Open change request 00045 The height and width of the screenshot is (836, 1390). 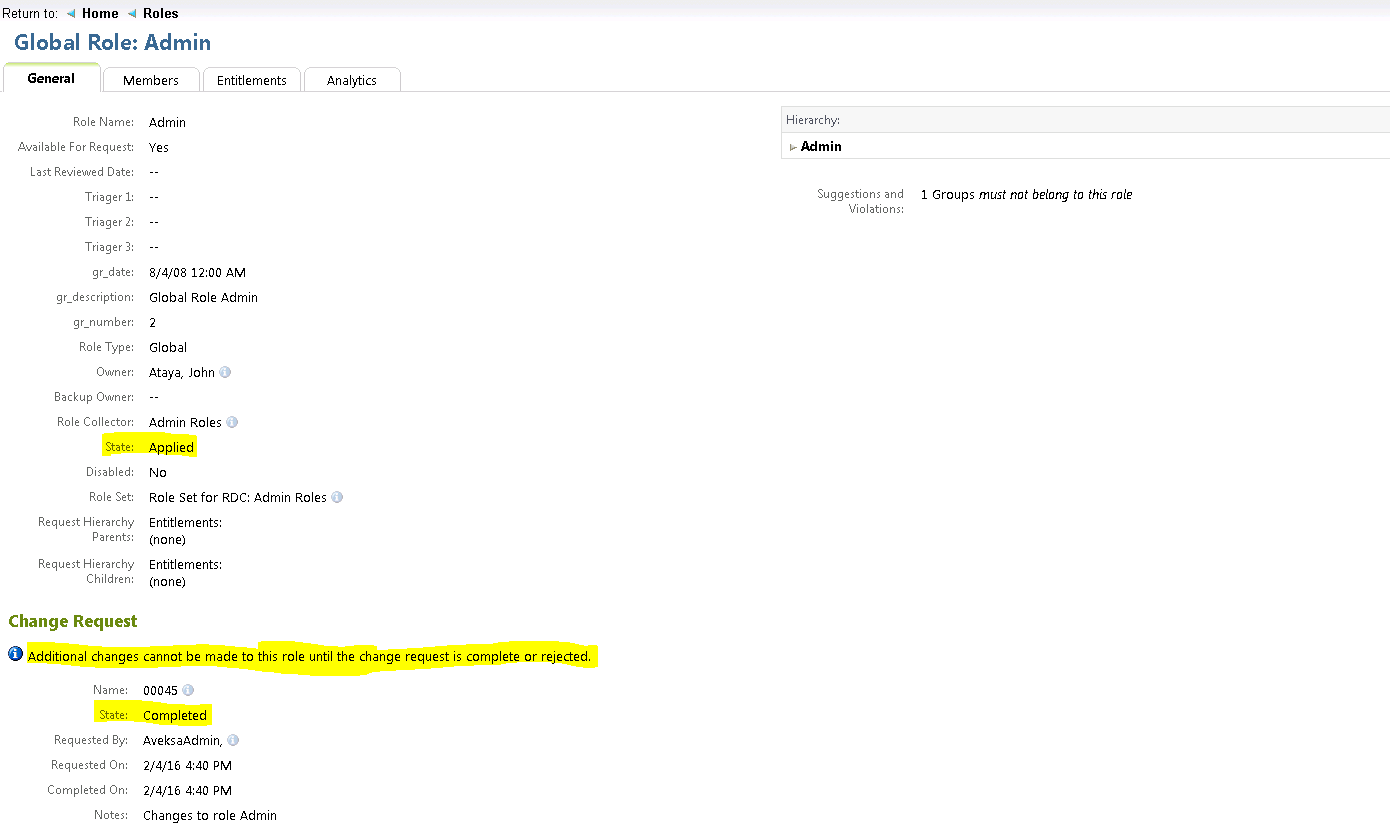pos(160,690)
